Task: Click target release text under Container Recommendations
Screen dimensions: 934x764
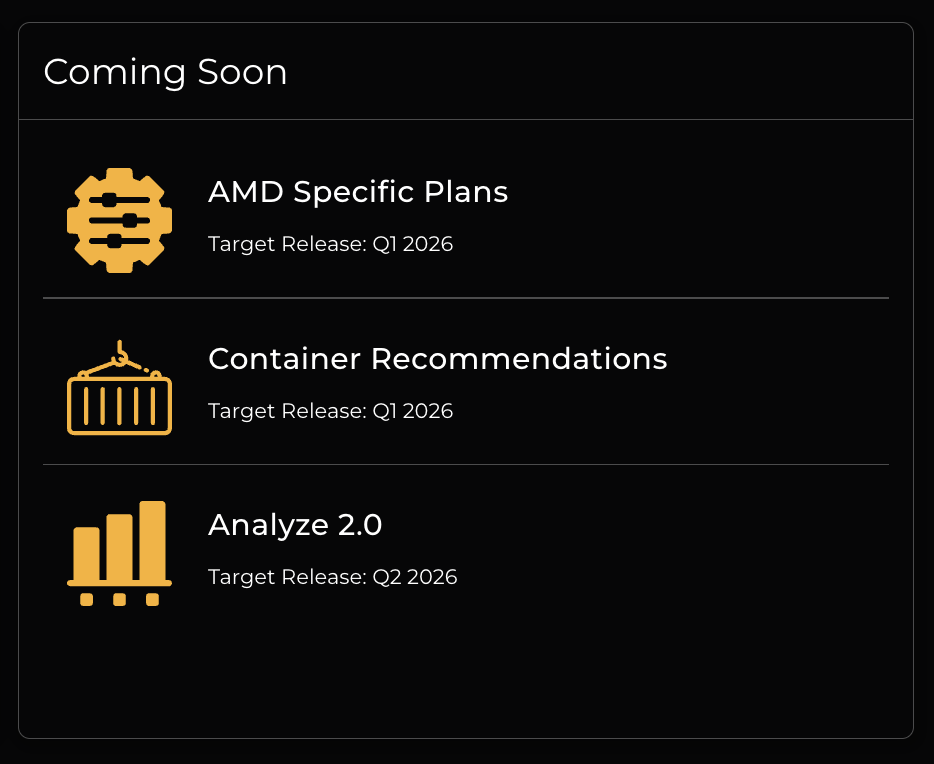Action: 330,411
